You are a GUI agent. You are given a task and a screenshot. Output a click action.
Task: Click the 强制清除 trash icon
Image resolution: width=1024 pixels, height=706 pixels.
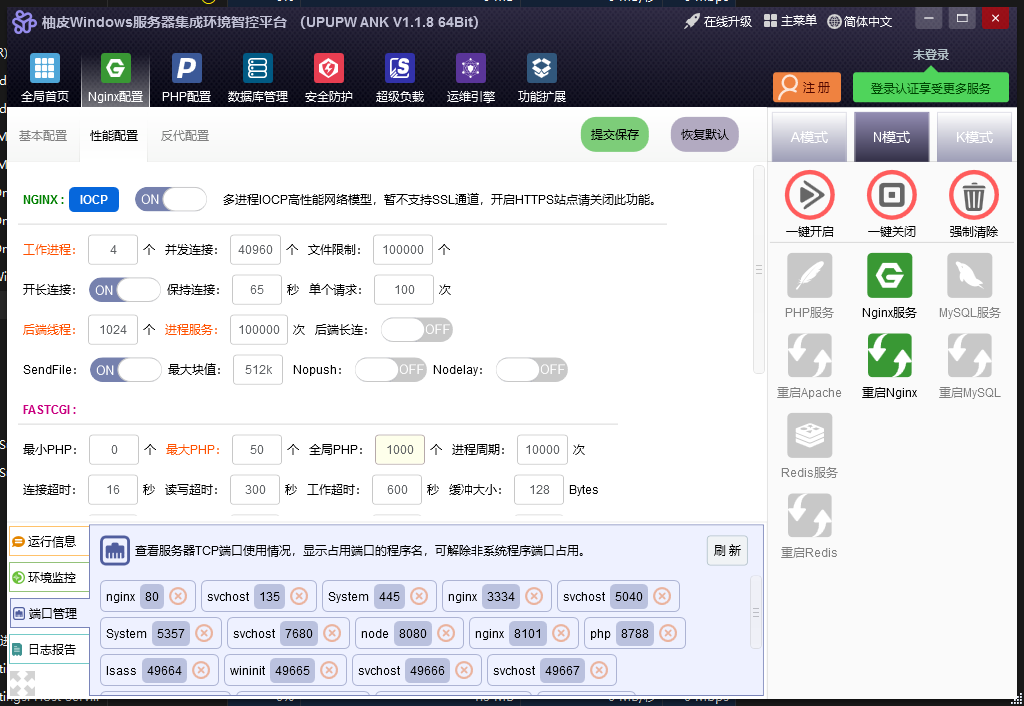coord(973,195)
